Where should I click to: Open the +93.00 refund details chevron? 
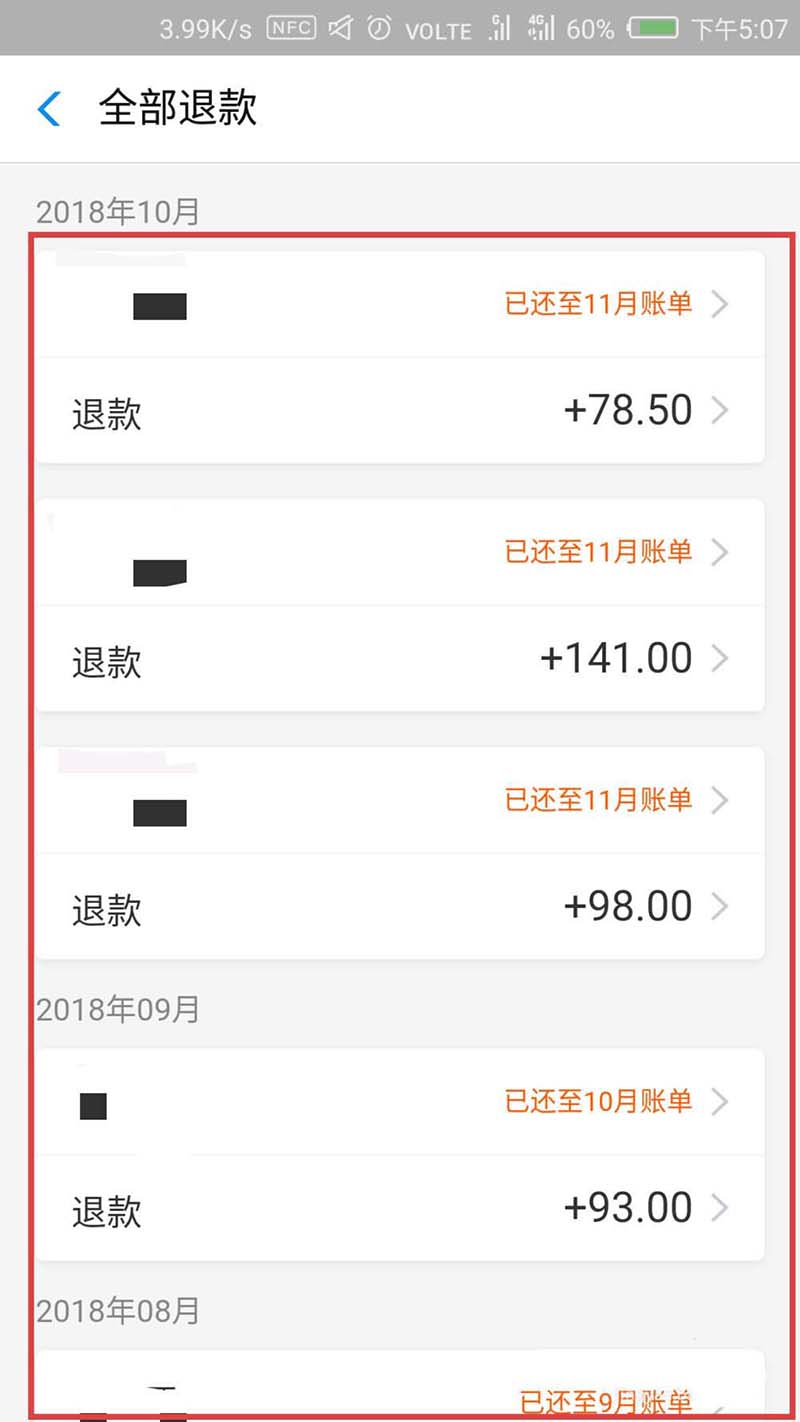tap(719, 1208)
